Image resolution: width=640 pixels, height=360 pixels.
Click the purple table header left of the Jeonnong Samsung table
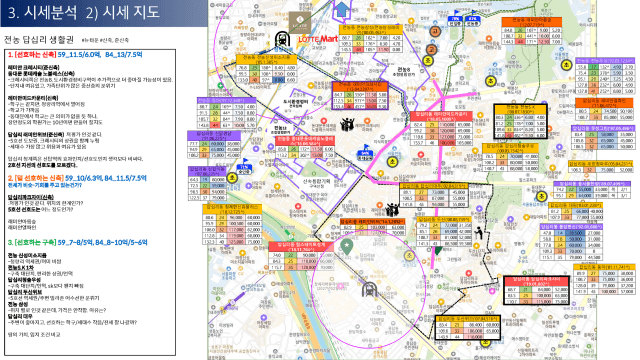226,100
